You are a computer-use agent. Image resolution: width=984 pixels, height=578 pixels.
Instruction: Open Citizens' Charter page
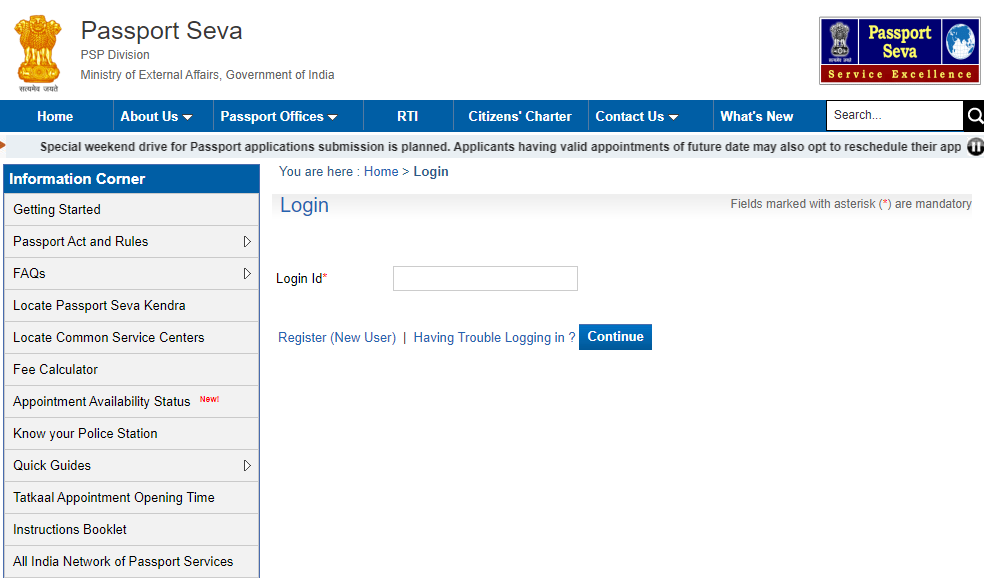tap(520, 116)
